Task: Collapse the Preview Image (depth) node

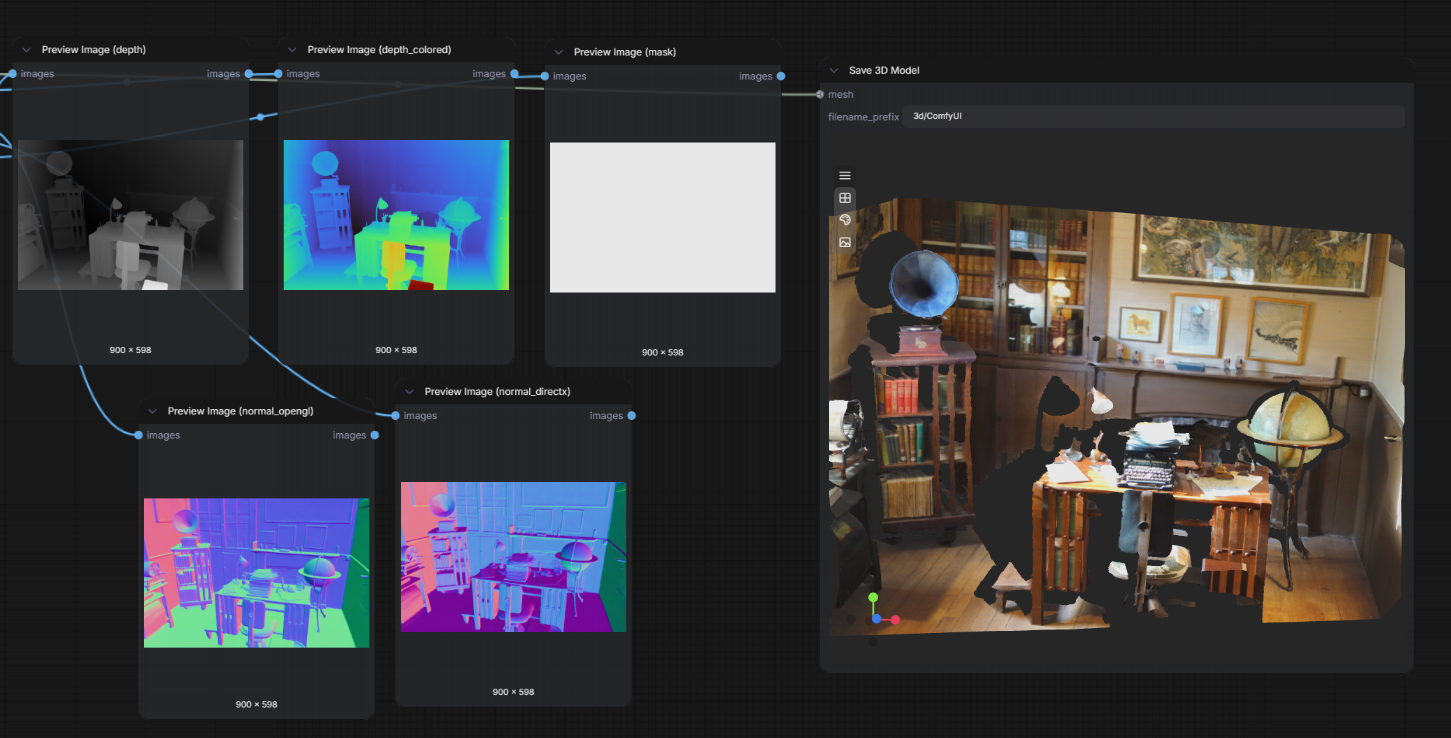Action: pos(26,50)
